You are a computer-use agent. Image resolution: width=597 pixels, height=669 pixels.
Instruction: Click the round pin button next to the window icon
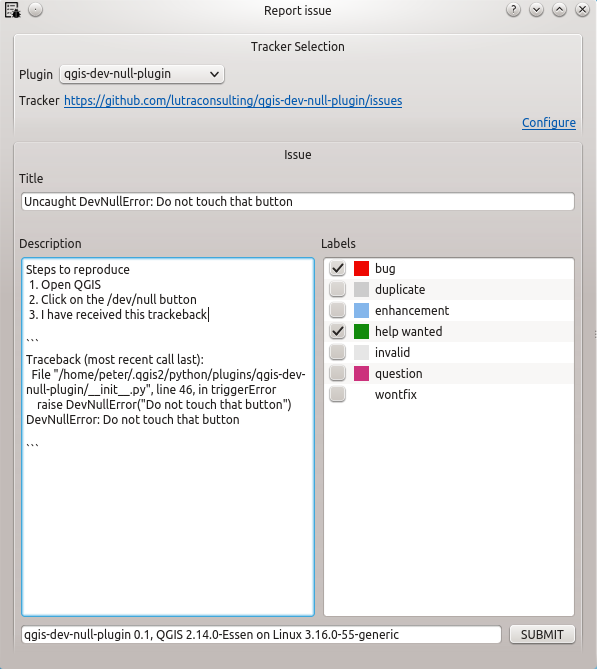point(35,10)
